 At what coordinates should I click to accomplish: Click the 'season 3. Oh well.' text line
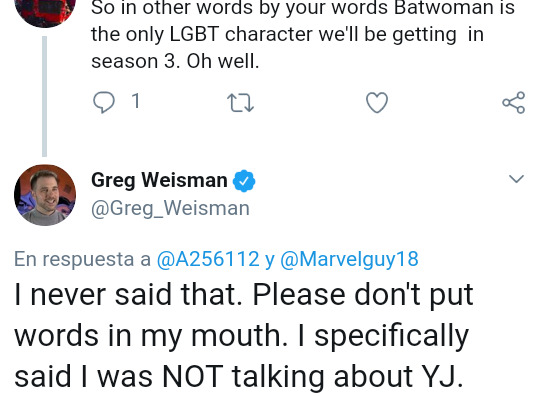(x=175, y=61)
